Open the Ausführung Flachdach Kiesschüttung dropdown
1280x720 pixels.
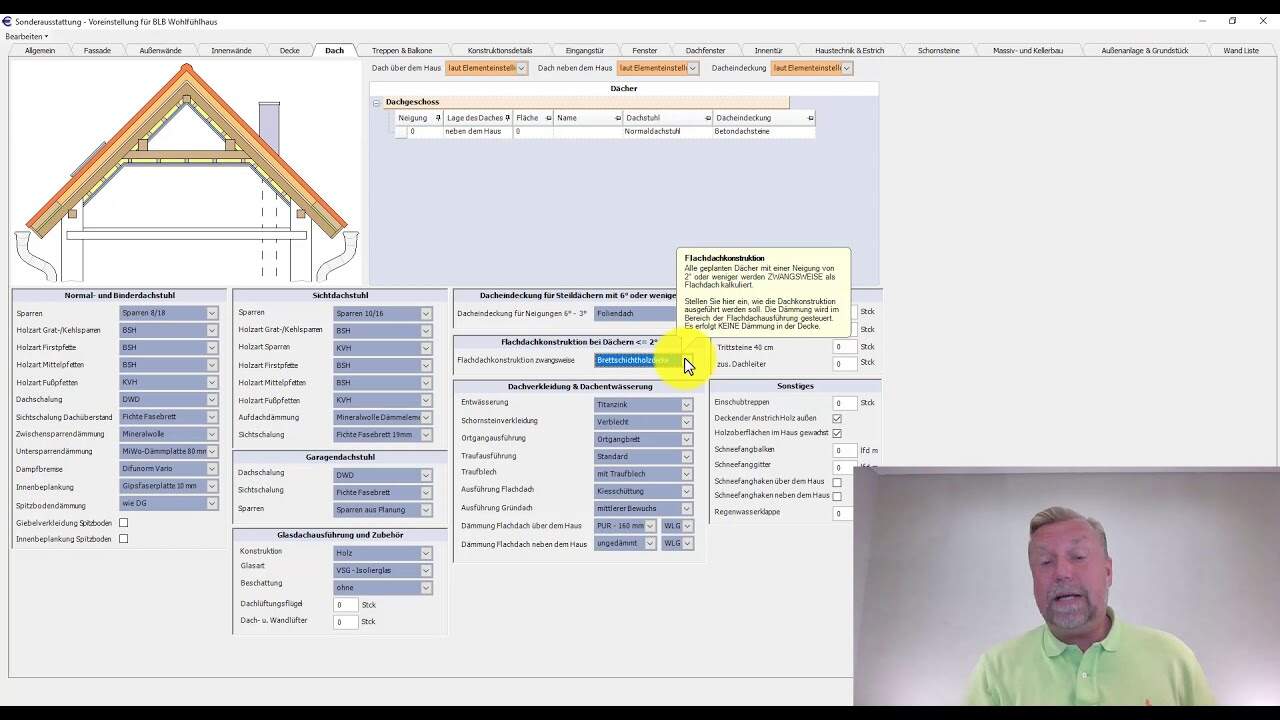[x=644, y=491]
